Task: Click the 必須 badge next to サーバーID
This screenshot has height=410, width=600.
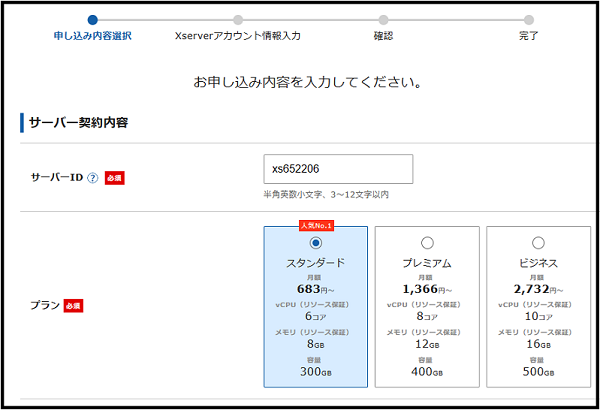Action: coord(115,178)
